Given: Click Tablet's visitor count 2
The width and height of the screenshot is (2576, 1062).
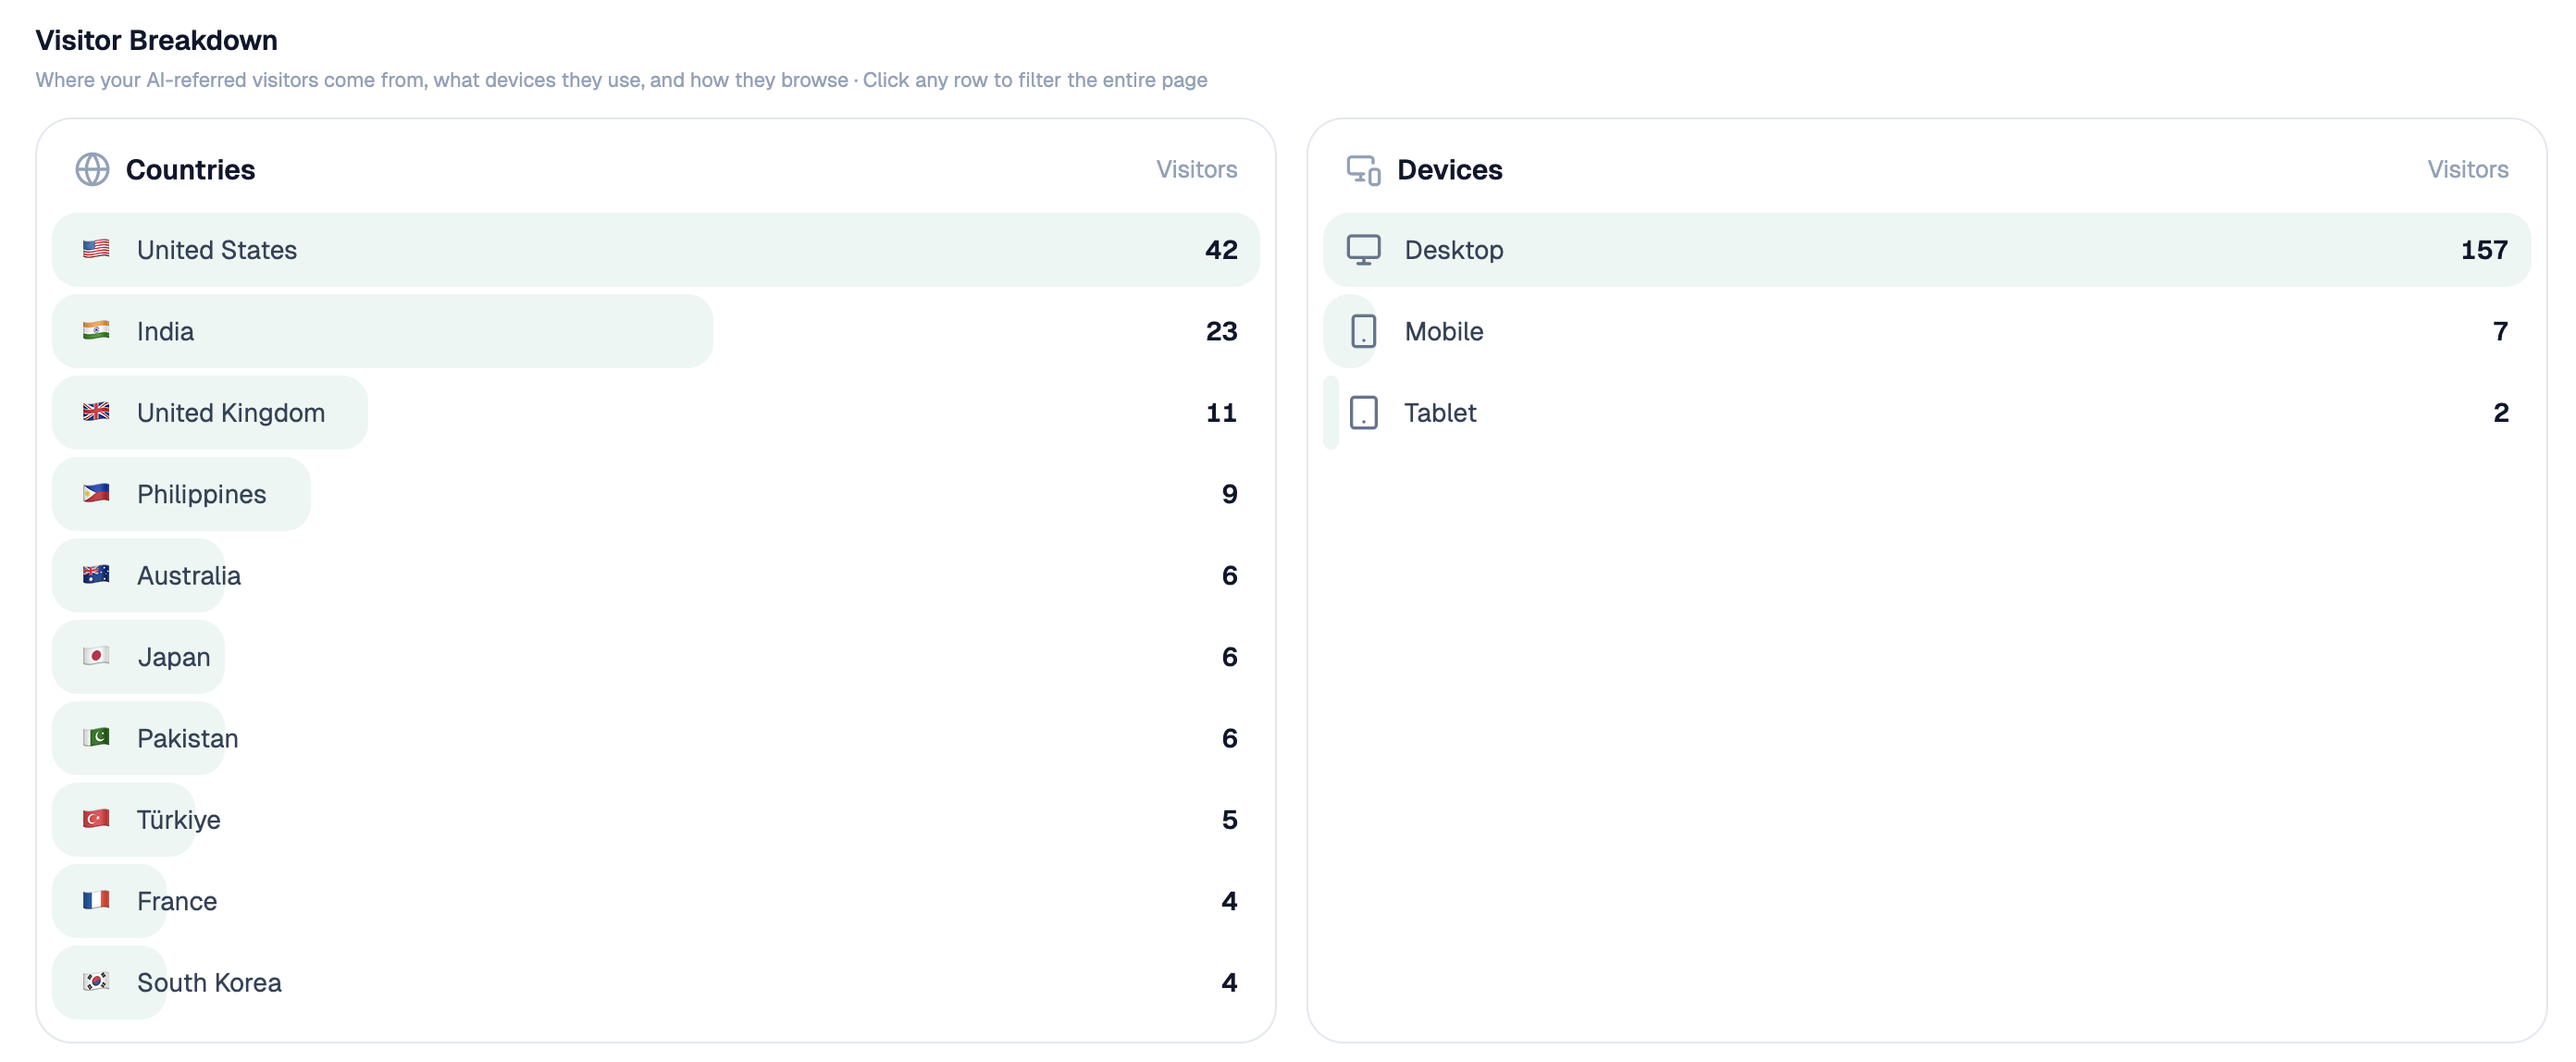Looking at the screenshot, I should tap(2500, 413).
